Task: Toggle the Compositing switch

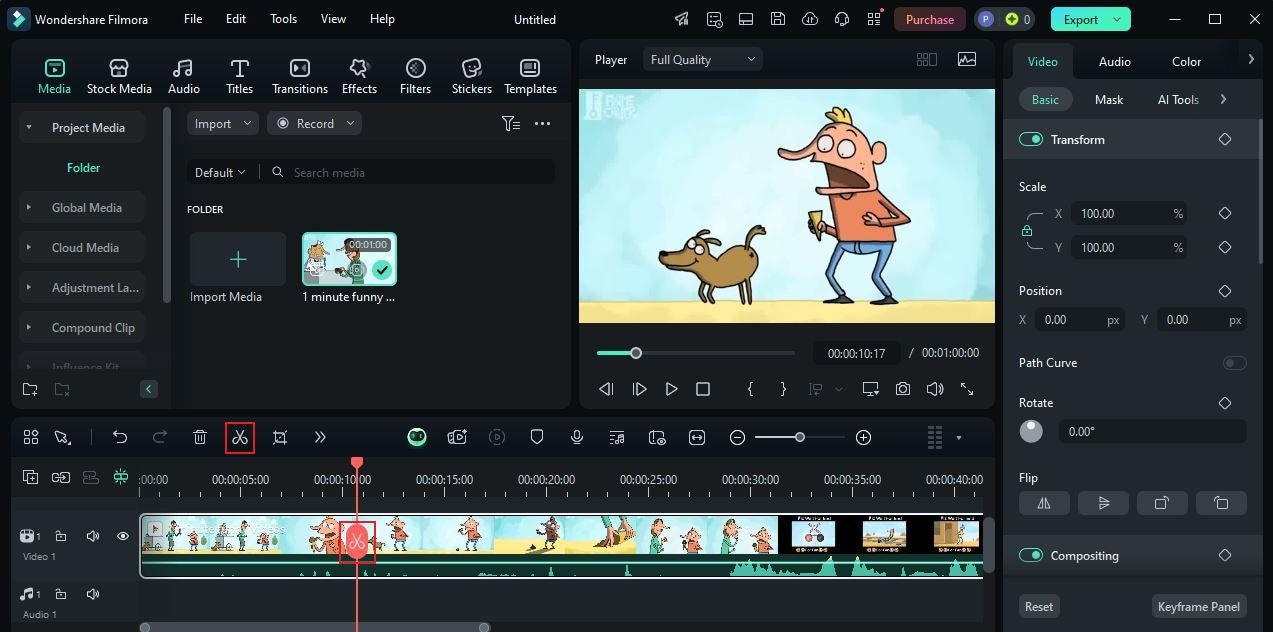Action: [x=1031, y=555]
